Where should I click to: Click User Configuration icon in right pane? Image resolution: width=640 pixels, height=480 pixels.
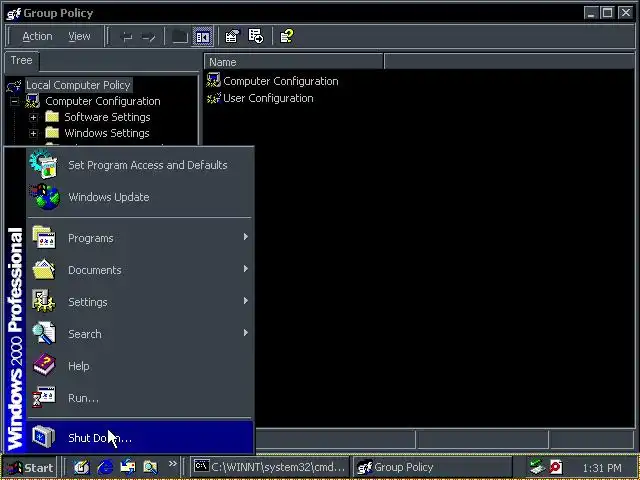point(213,98)
